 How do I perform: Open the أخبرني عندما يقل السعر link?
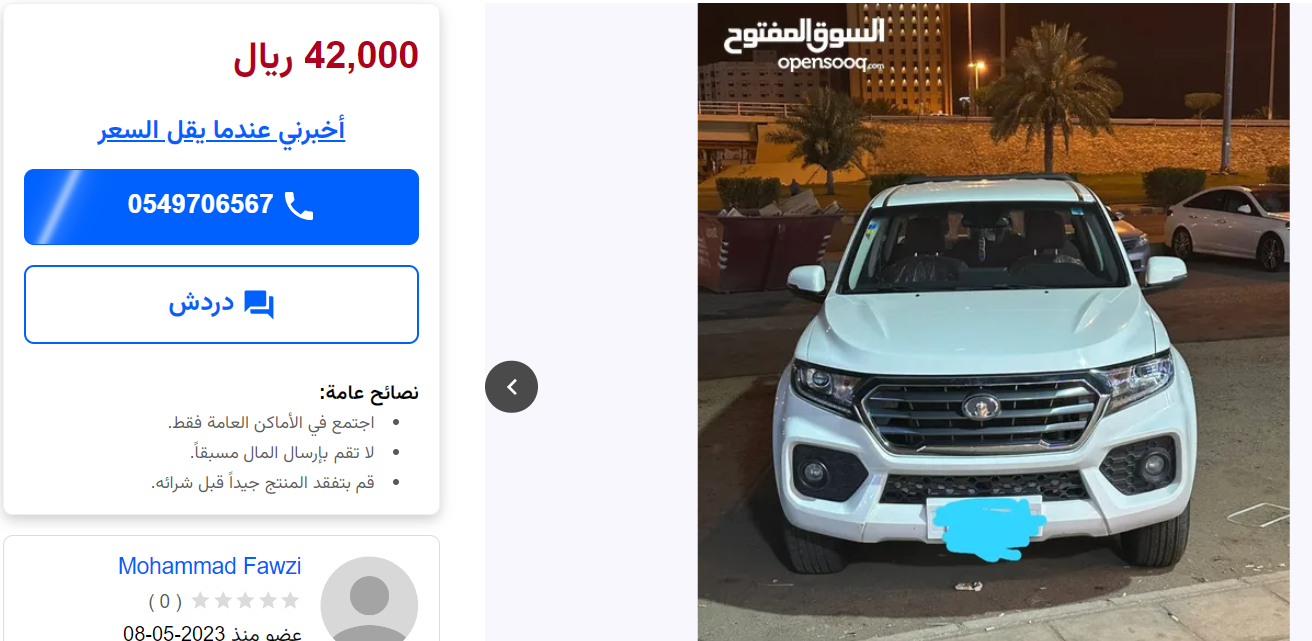pyautogui.click(x=222, y=130)
